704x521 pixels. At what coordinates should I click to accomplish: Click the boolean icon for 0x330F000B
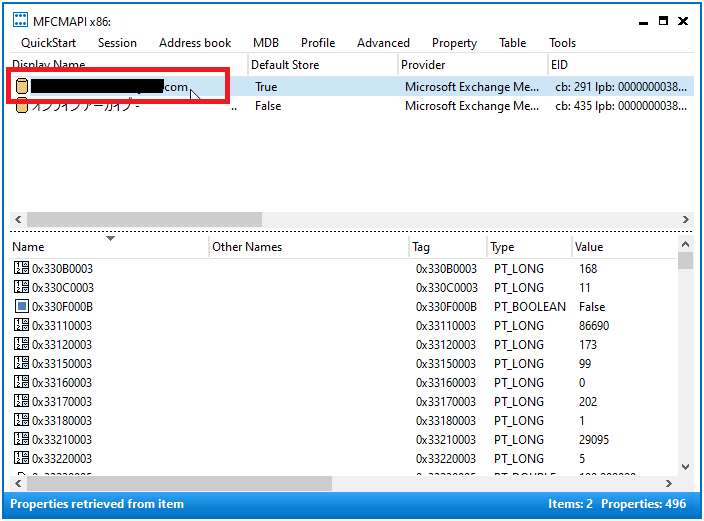[x=21, y=306]
